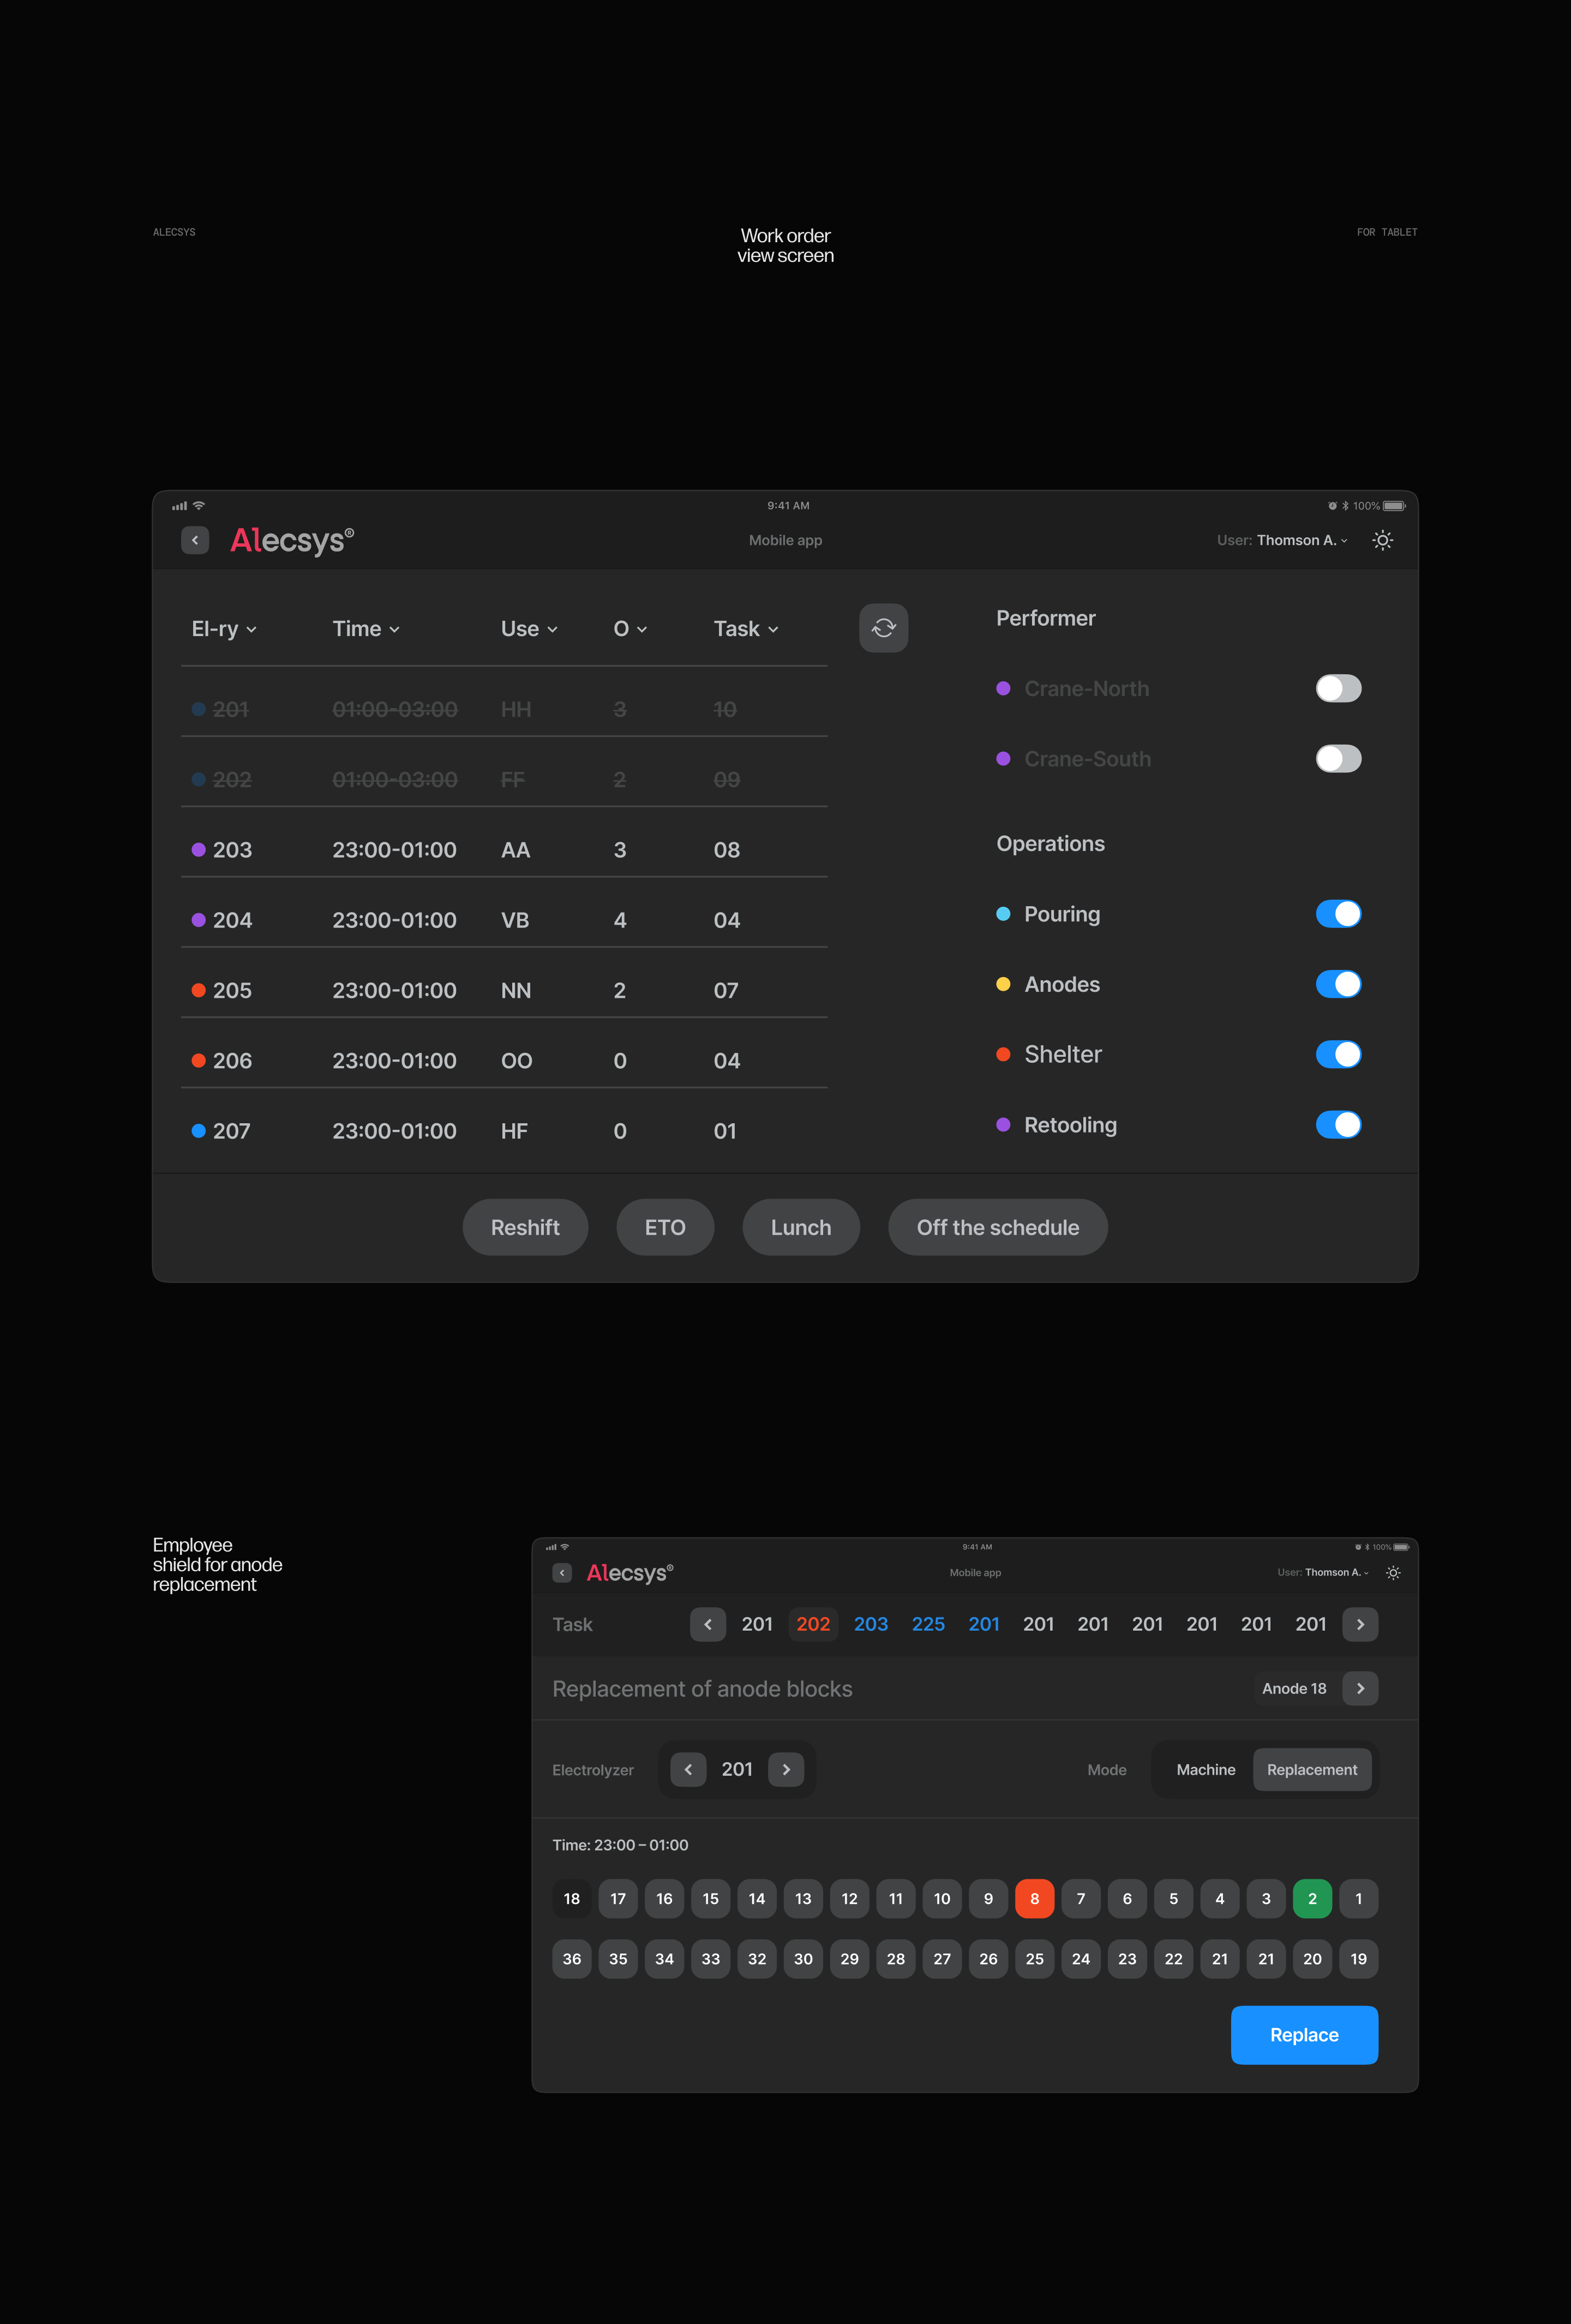
Task: Select task 202 in task strip
Action: [x=813, y=1624]
